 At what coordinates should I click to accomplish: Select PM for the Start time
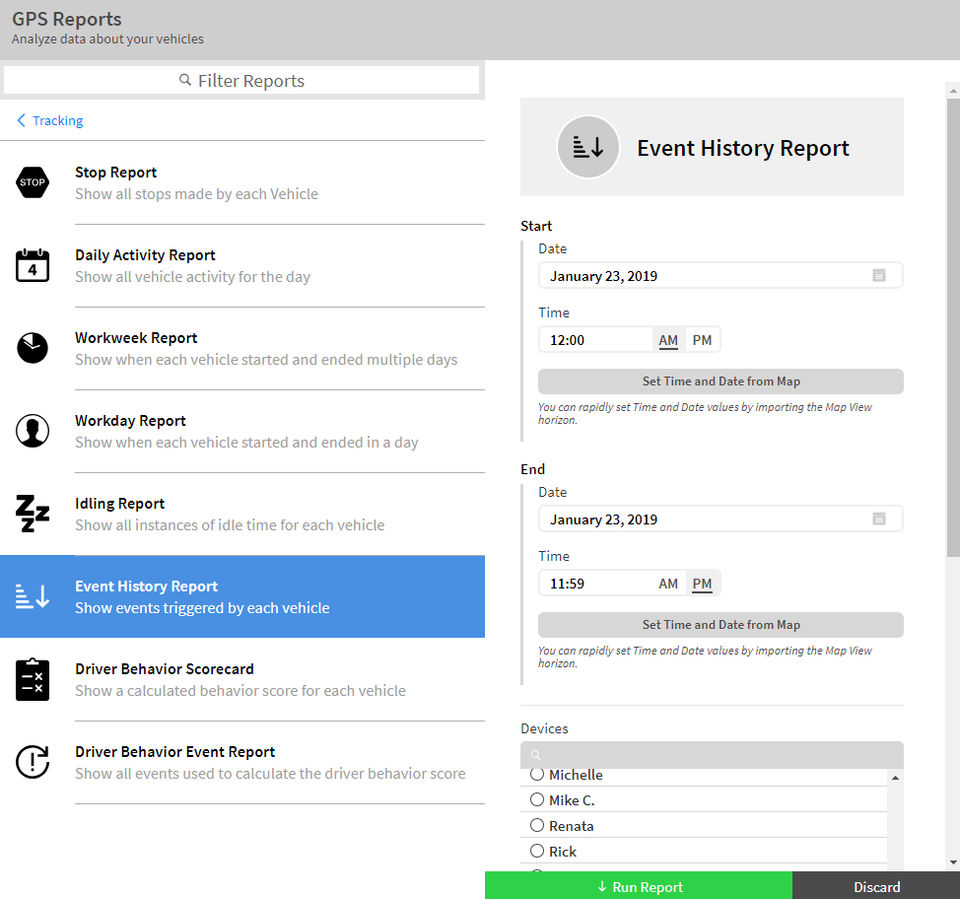click(702, 340)
